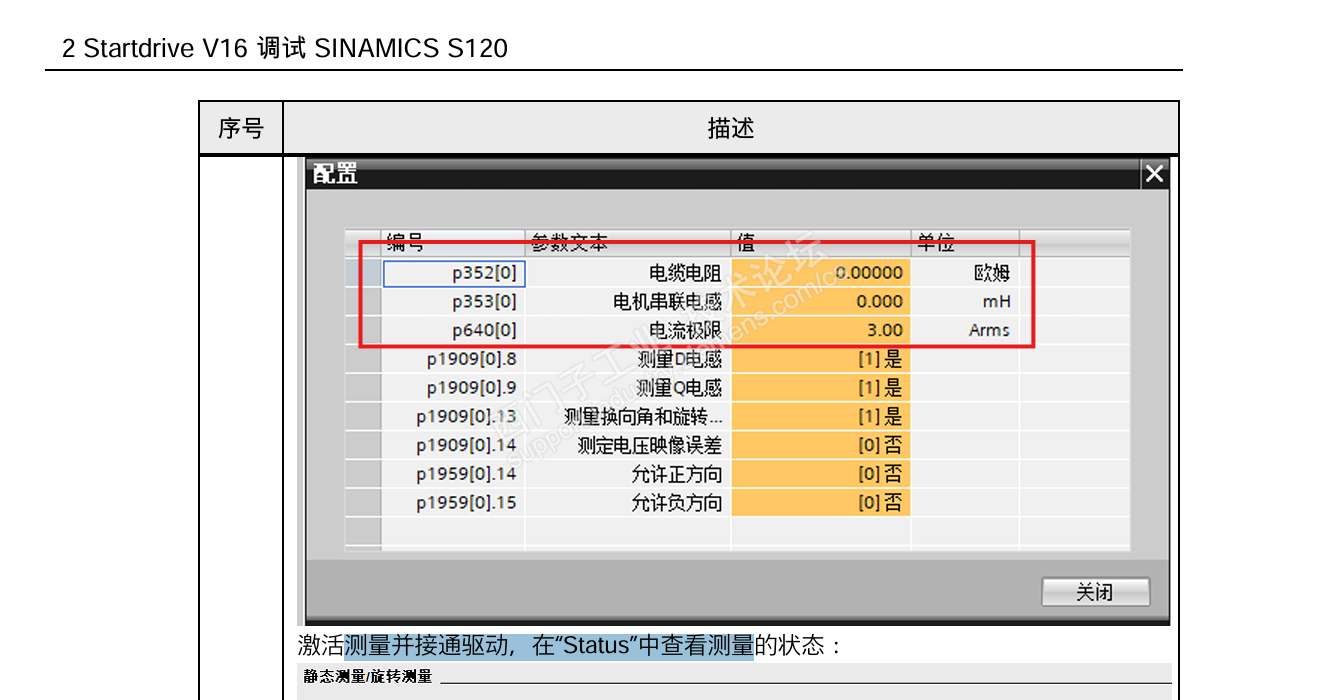The height and width of the screenshot is (700, 1334).
Task: Open the 测定电压映像误差 value dropdown
Action: (821, 445)
